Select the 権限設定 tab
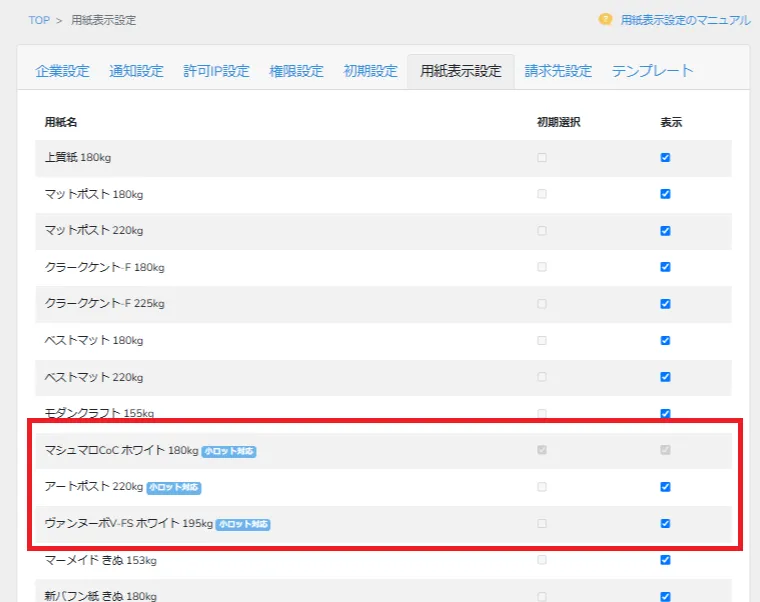Image resolution: width=760 pixels, height=602 pixels. (296, 71)
